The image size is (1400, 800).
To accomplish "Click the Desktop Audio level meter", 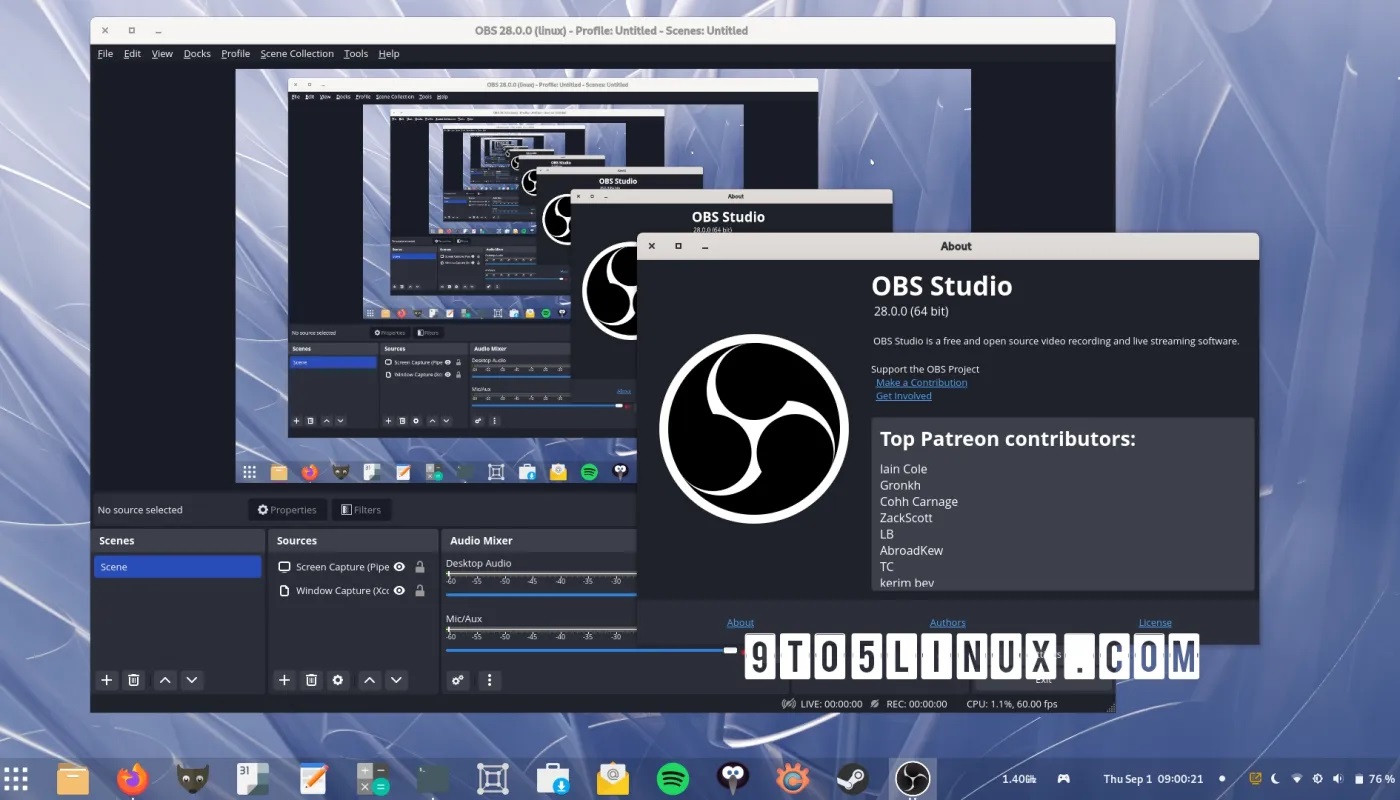I will click(541, 575).
